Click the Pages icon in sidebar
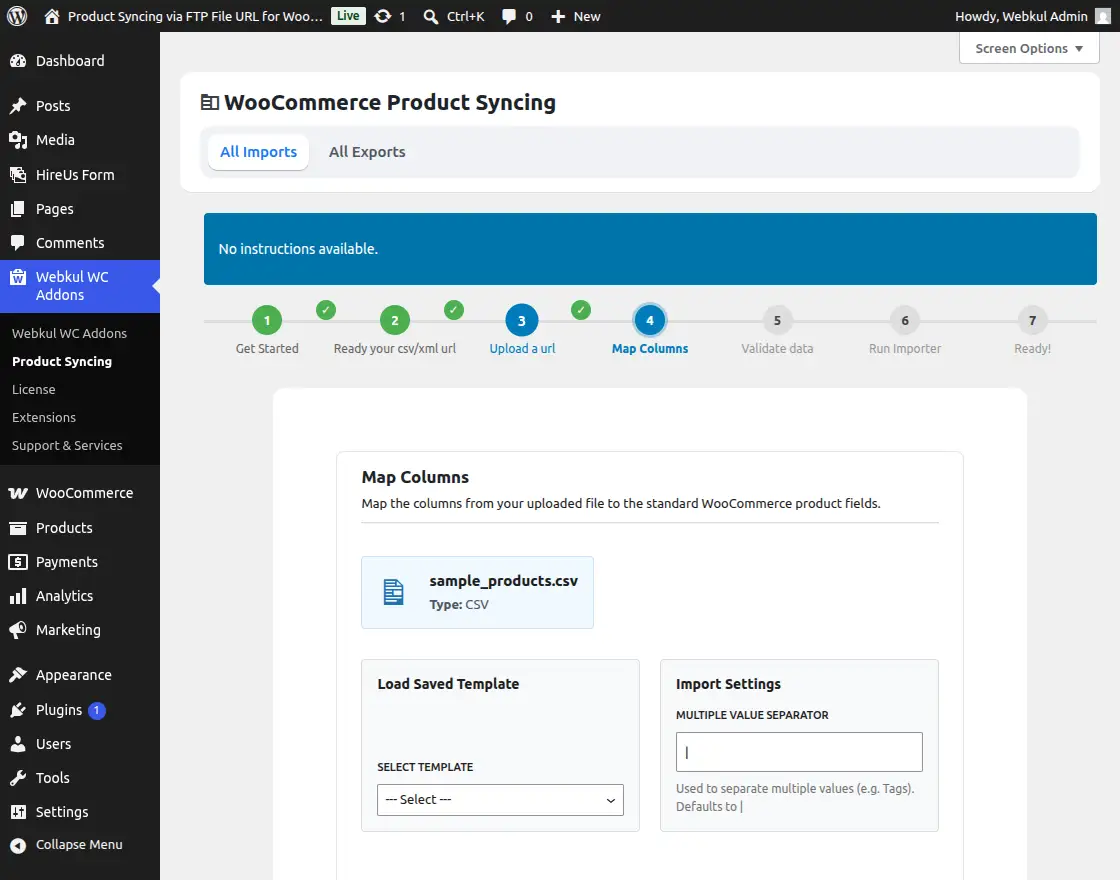 18,209
